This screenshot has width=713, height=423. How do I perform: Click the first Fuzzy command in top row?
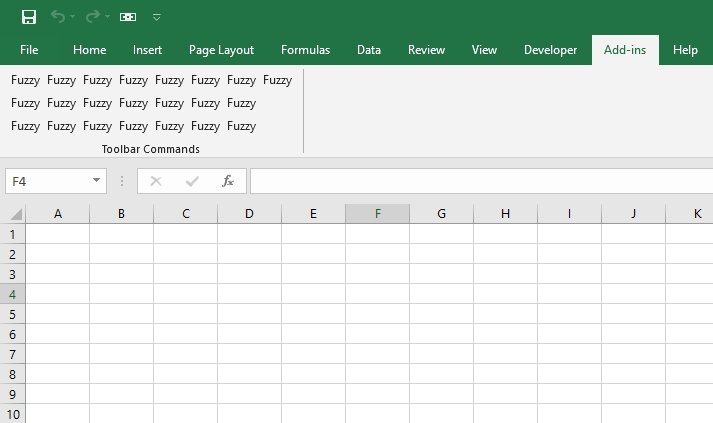[25, 80]
